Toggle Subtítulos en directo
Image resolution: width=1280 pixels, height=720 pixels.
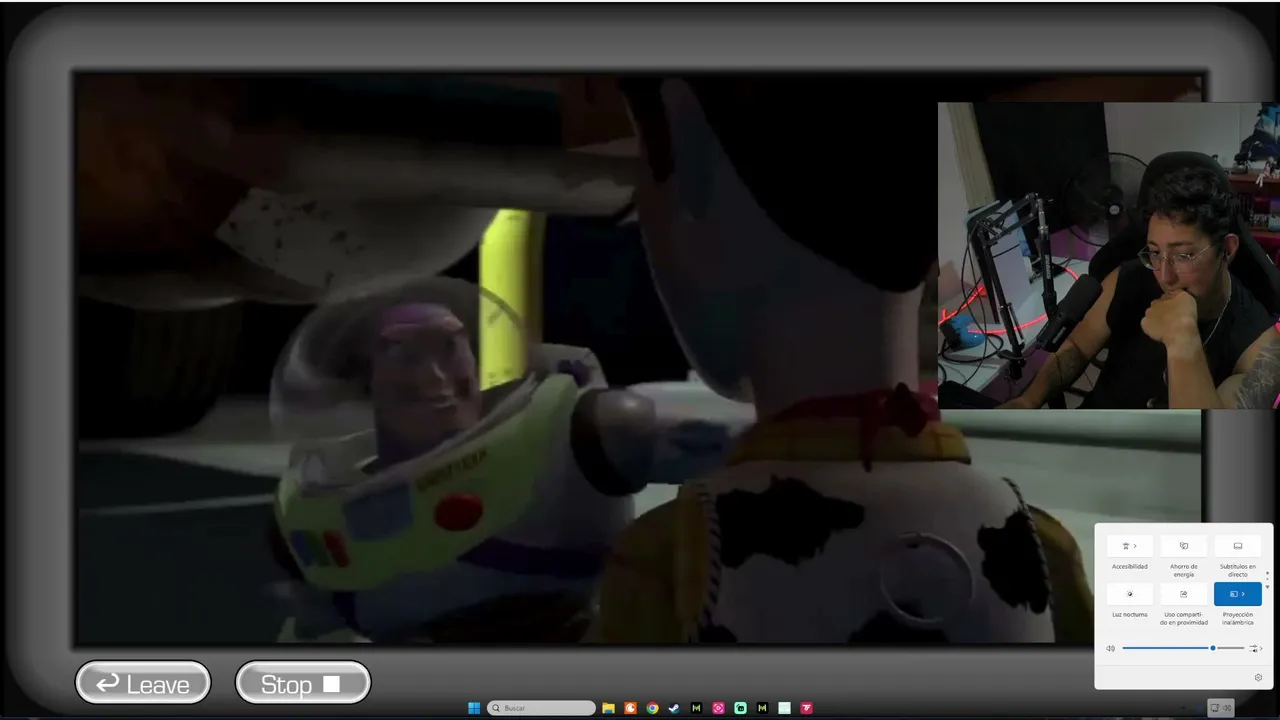click(1238, 546)
